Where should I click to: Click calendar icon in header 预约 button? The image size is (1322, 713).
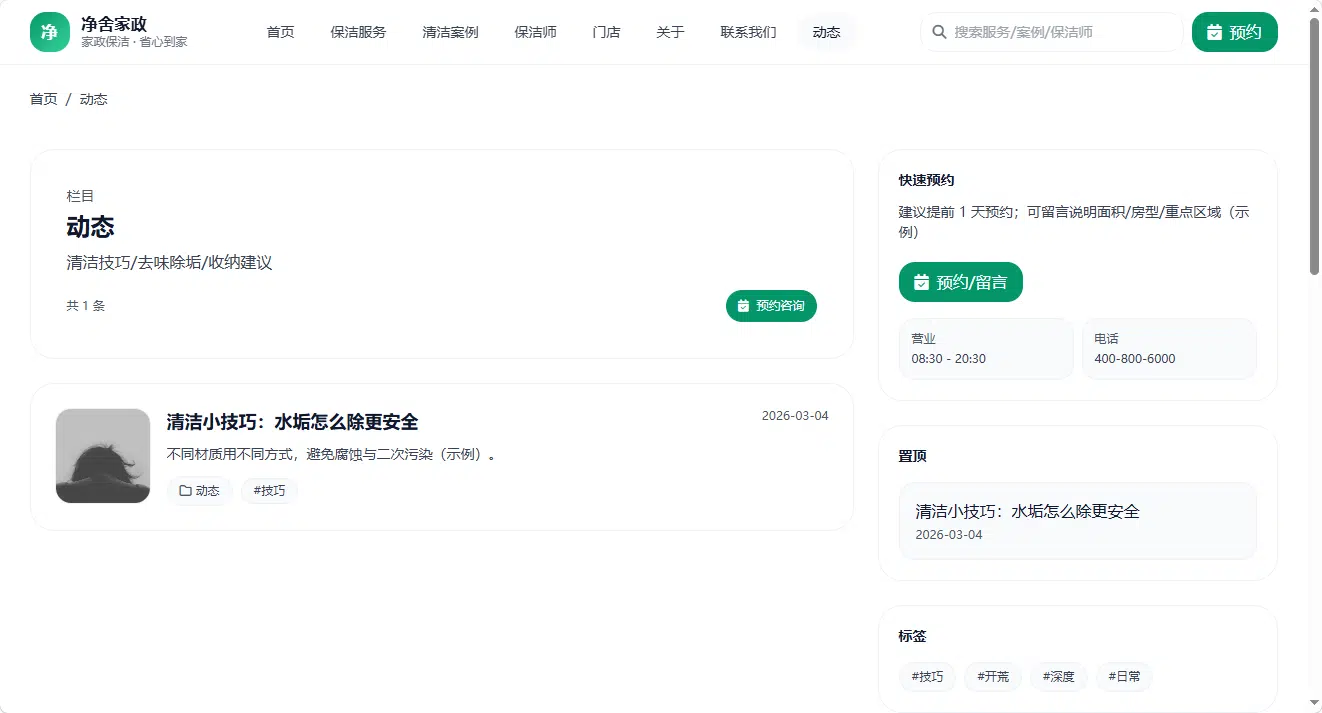pyautogui.click(x=1214, y=32)
